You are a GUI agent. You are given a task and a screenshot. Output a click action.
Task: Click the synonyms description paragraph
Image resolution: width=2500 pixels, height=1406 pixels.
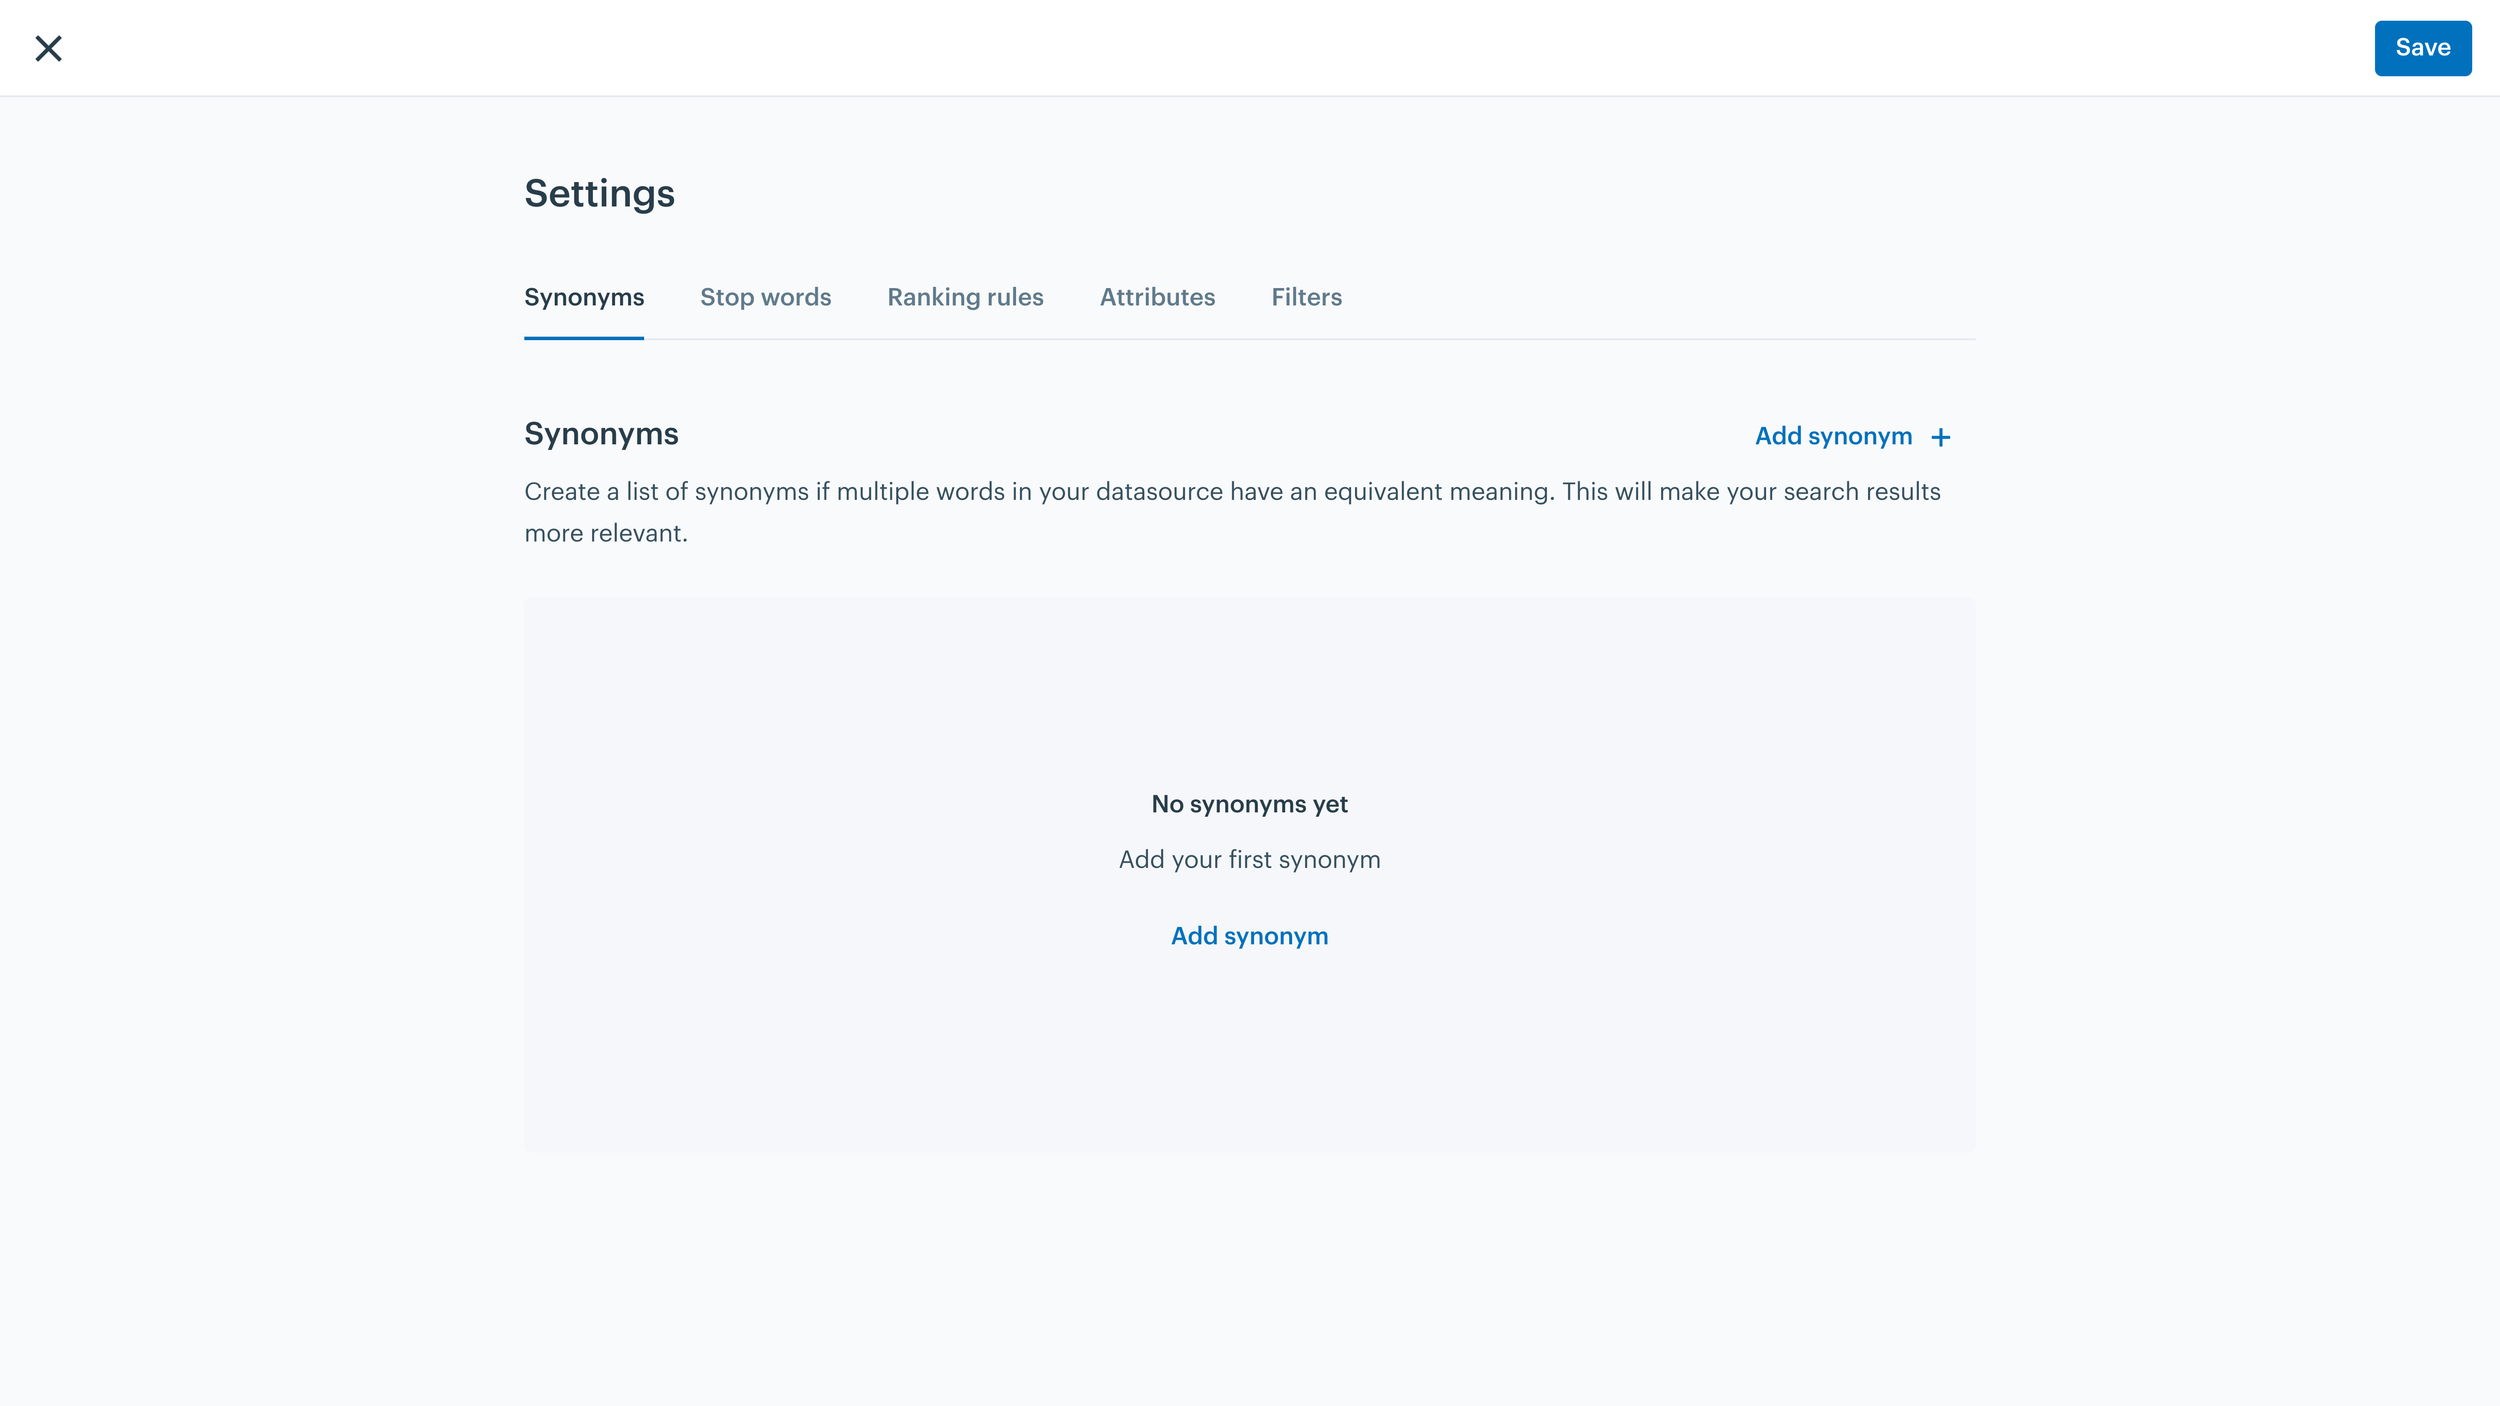(x=1232, y=512)
